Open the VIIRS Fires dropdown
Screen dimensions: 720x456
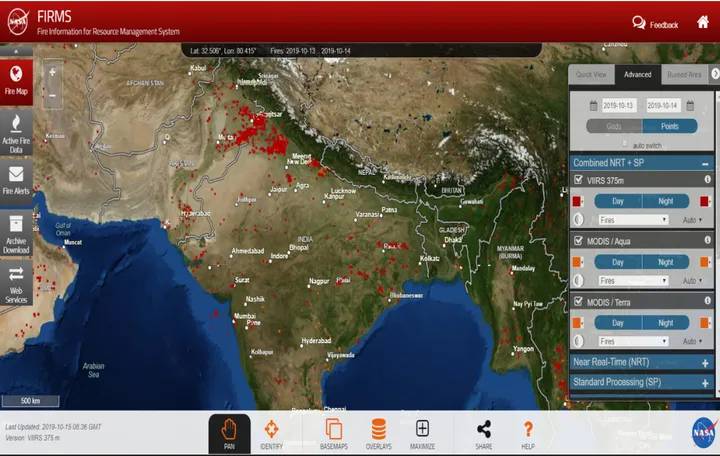[x=633, y=220]
